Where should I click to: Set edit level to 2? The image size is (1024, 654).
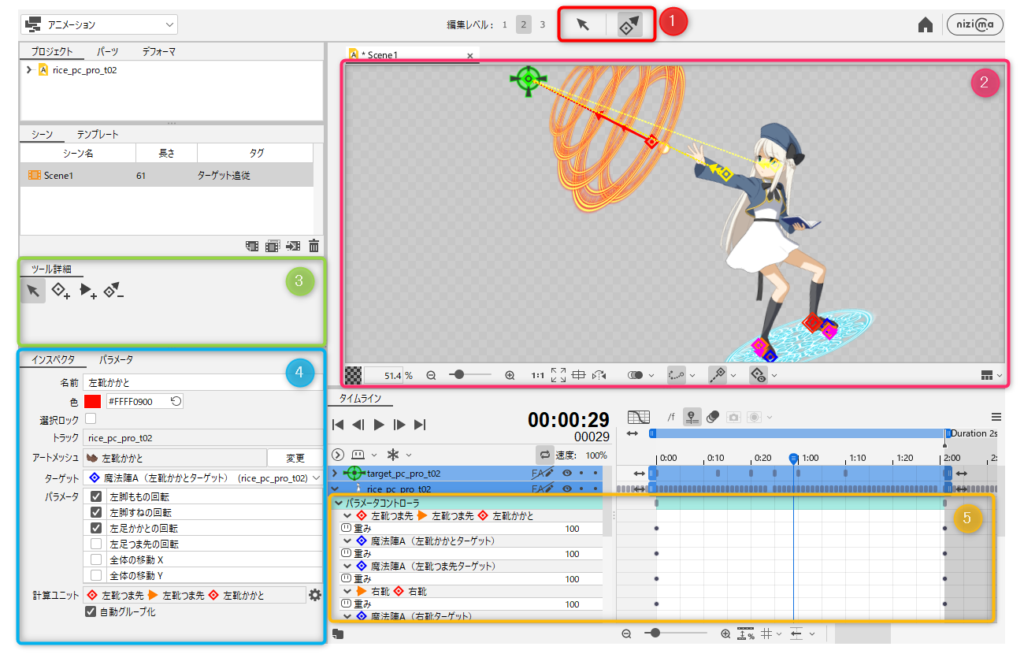523,25
